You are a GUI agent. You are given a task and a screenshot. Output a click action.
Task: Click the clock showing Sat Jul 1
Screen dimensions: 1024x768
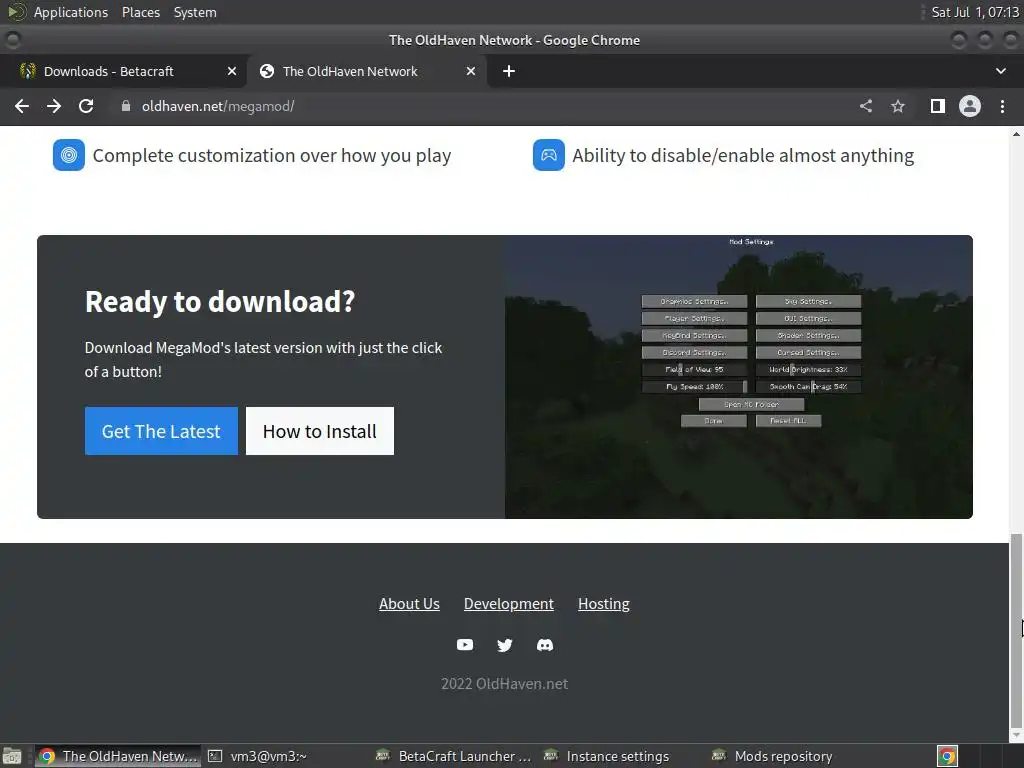[975, 12]
